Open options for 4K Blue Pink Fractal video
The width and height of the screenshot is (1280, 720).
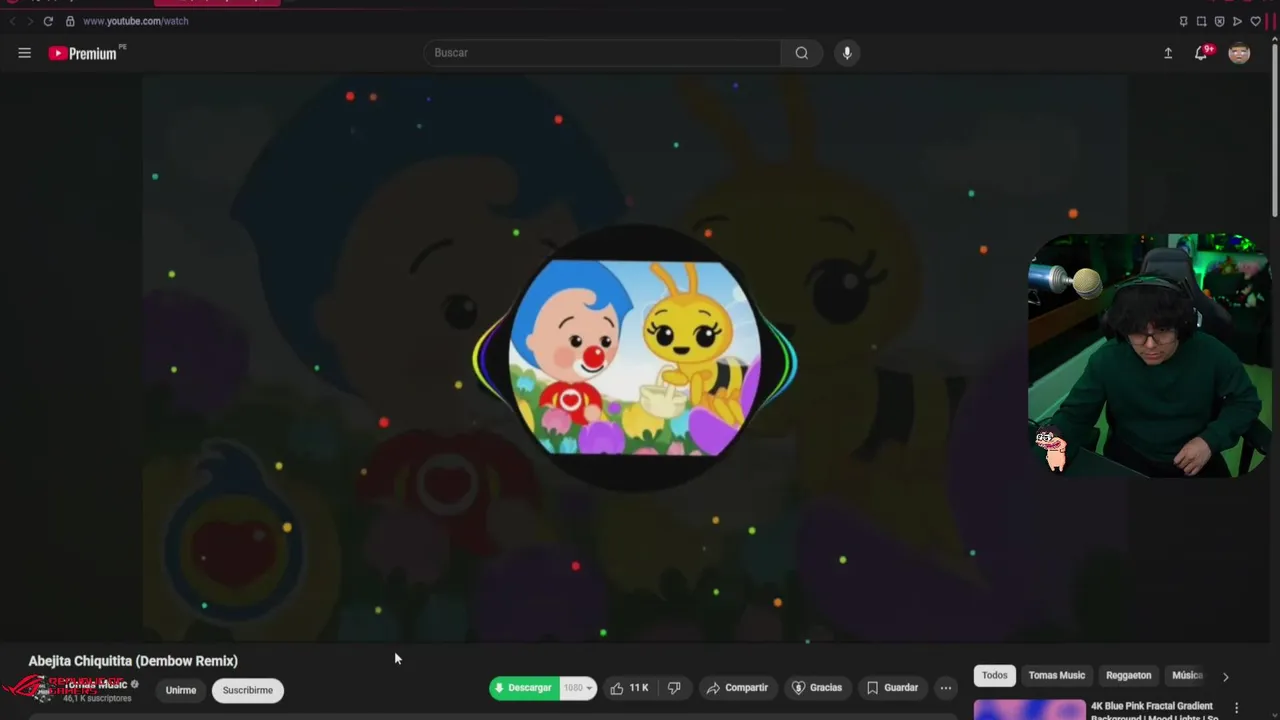(1236, 708)
